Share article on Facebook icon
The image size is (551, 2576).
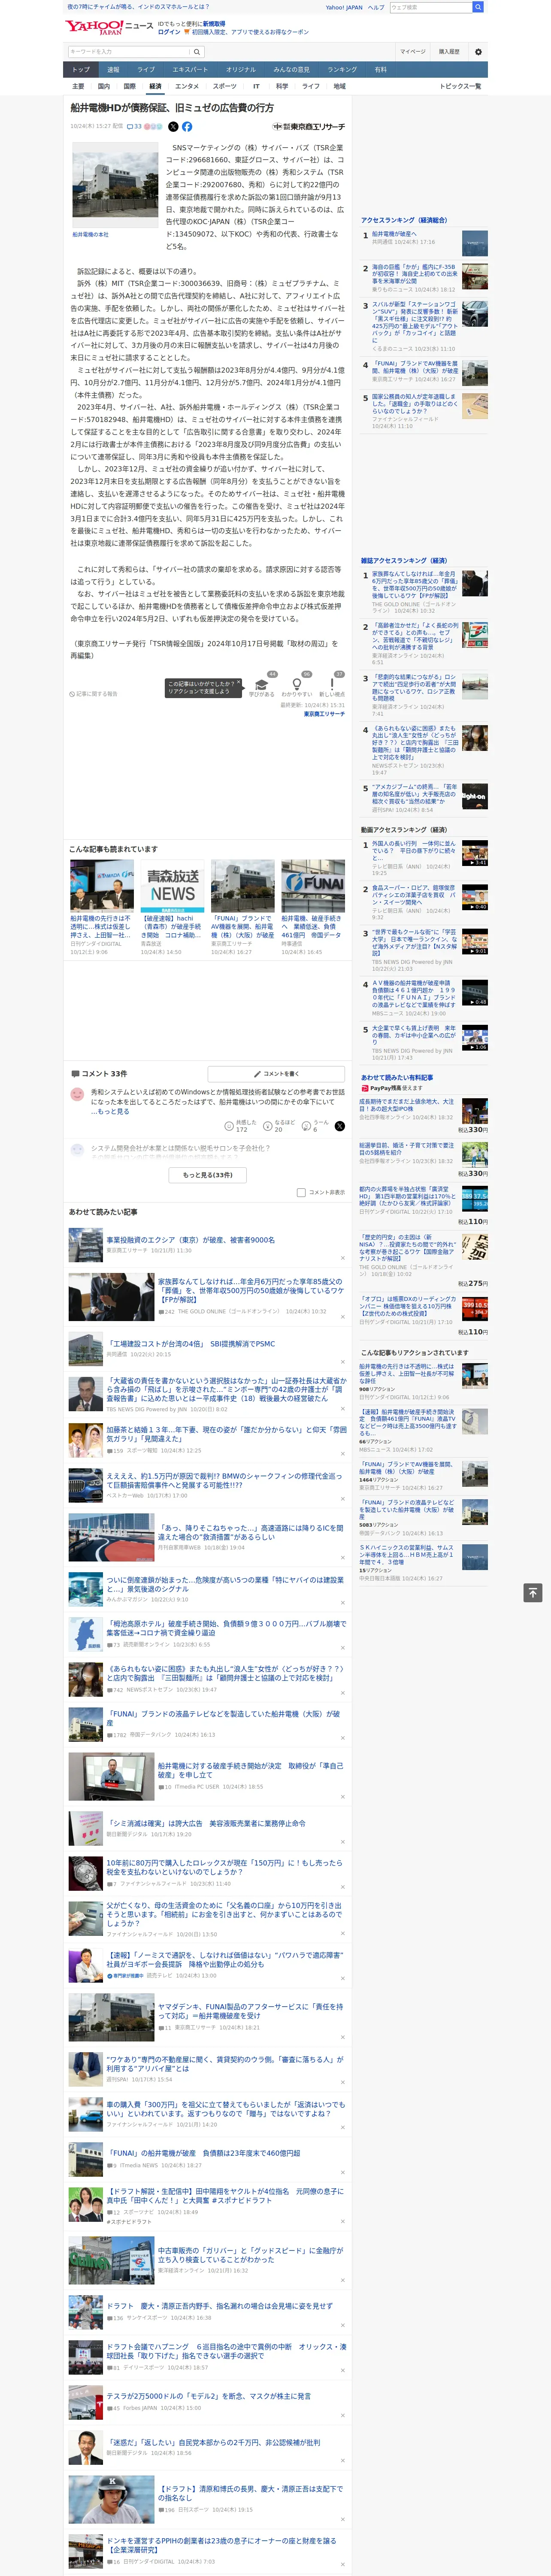[187, 127]
